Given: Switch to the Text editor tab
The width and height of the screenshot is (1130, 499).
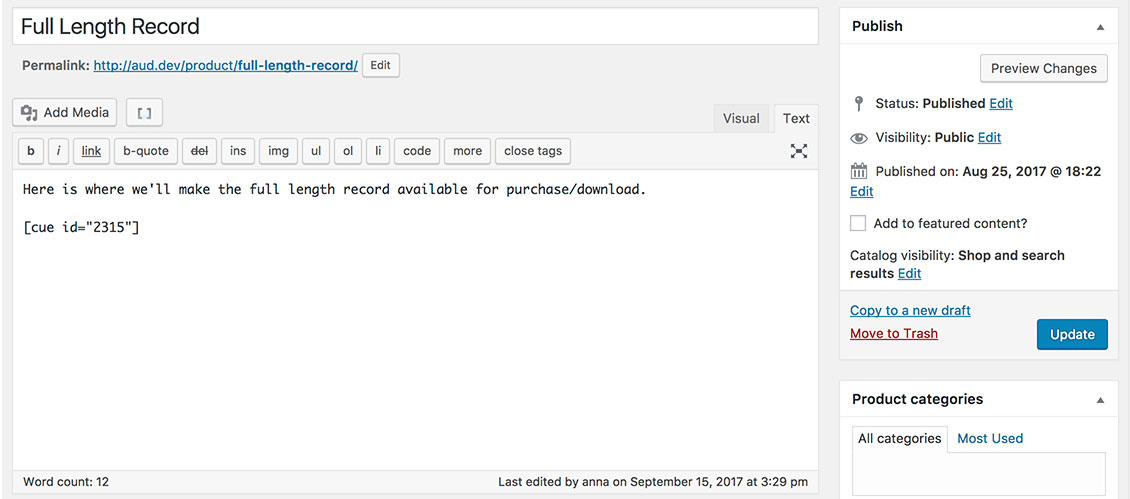Looking at the screenshot, I should pos(796,119).
